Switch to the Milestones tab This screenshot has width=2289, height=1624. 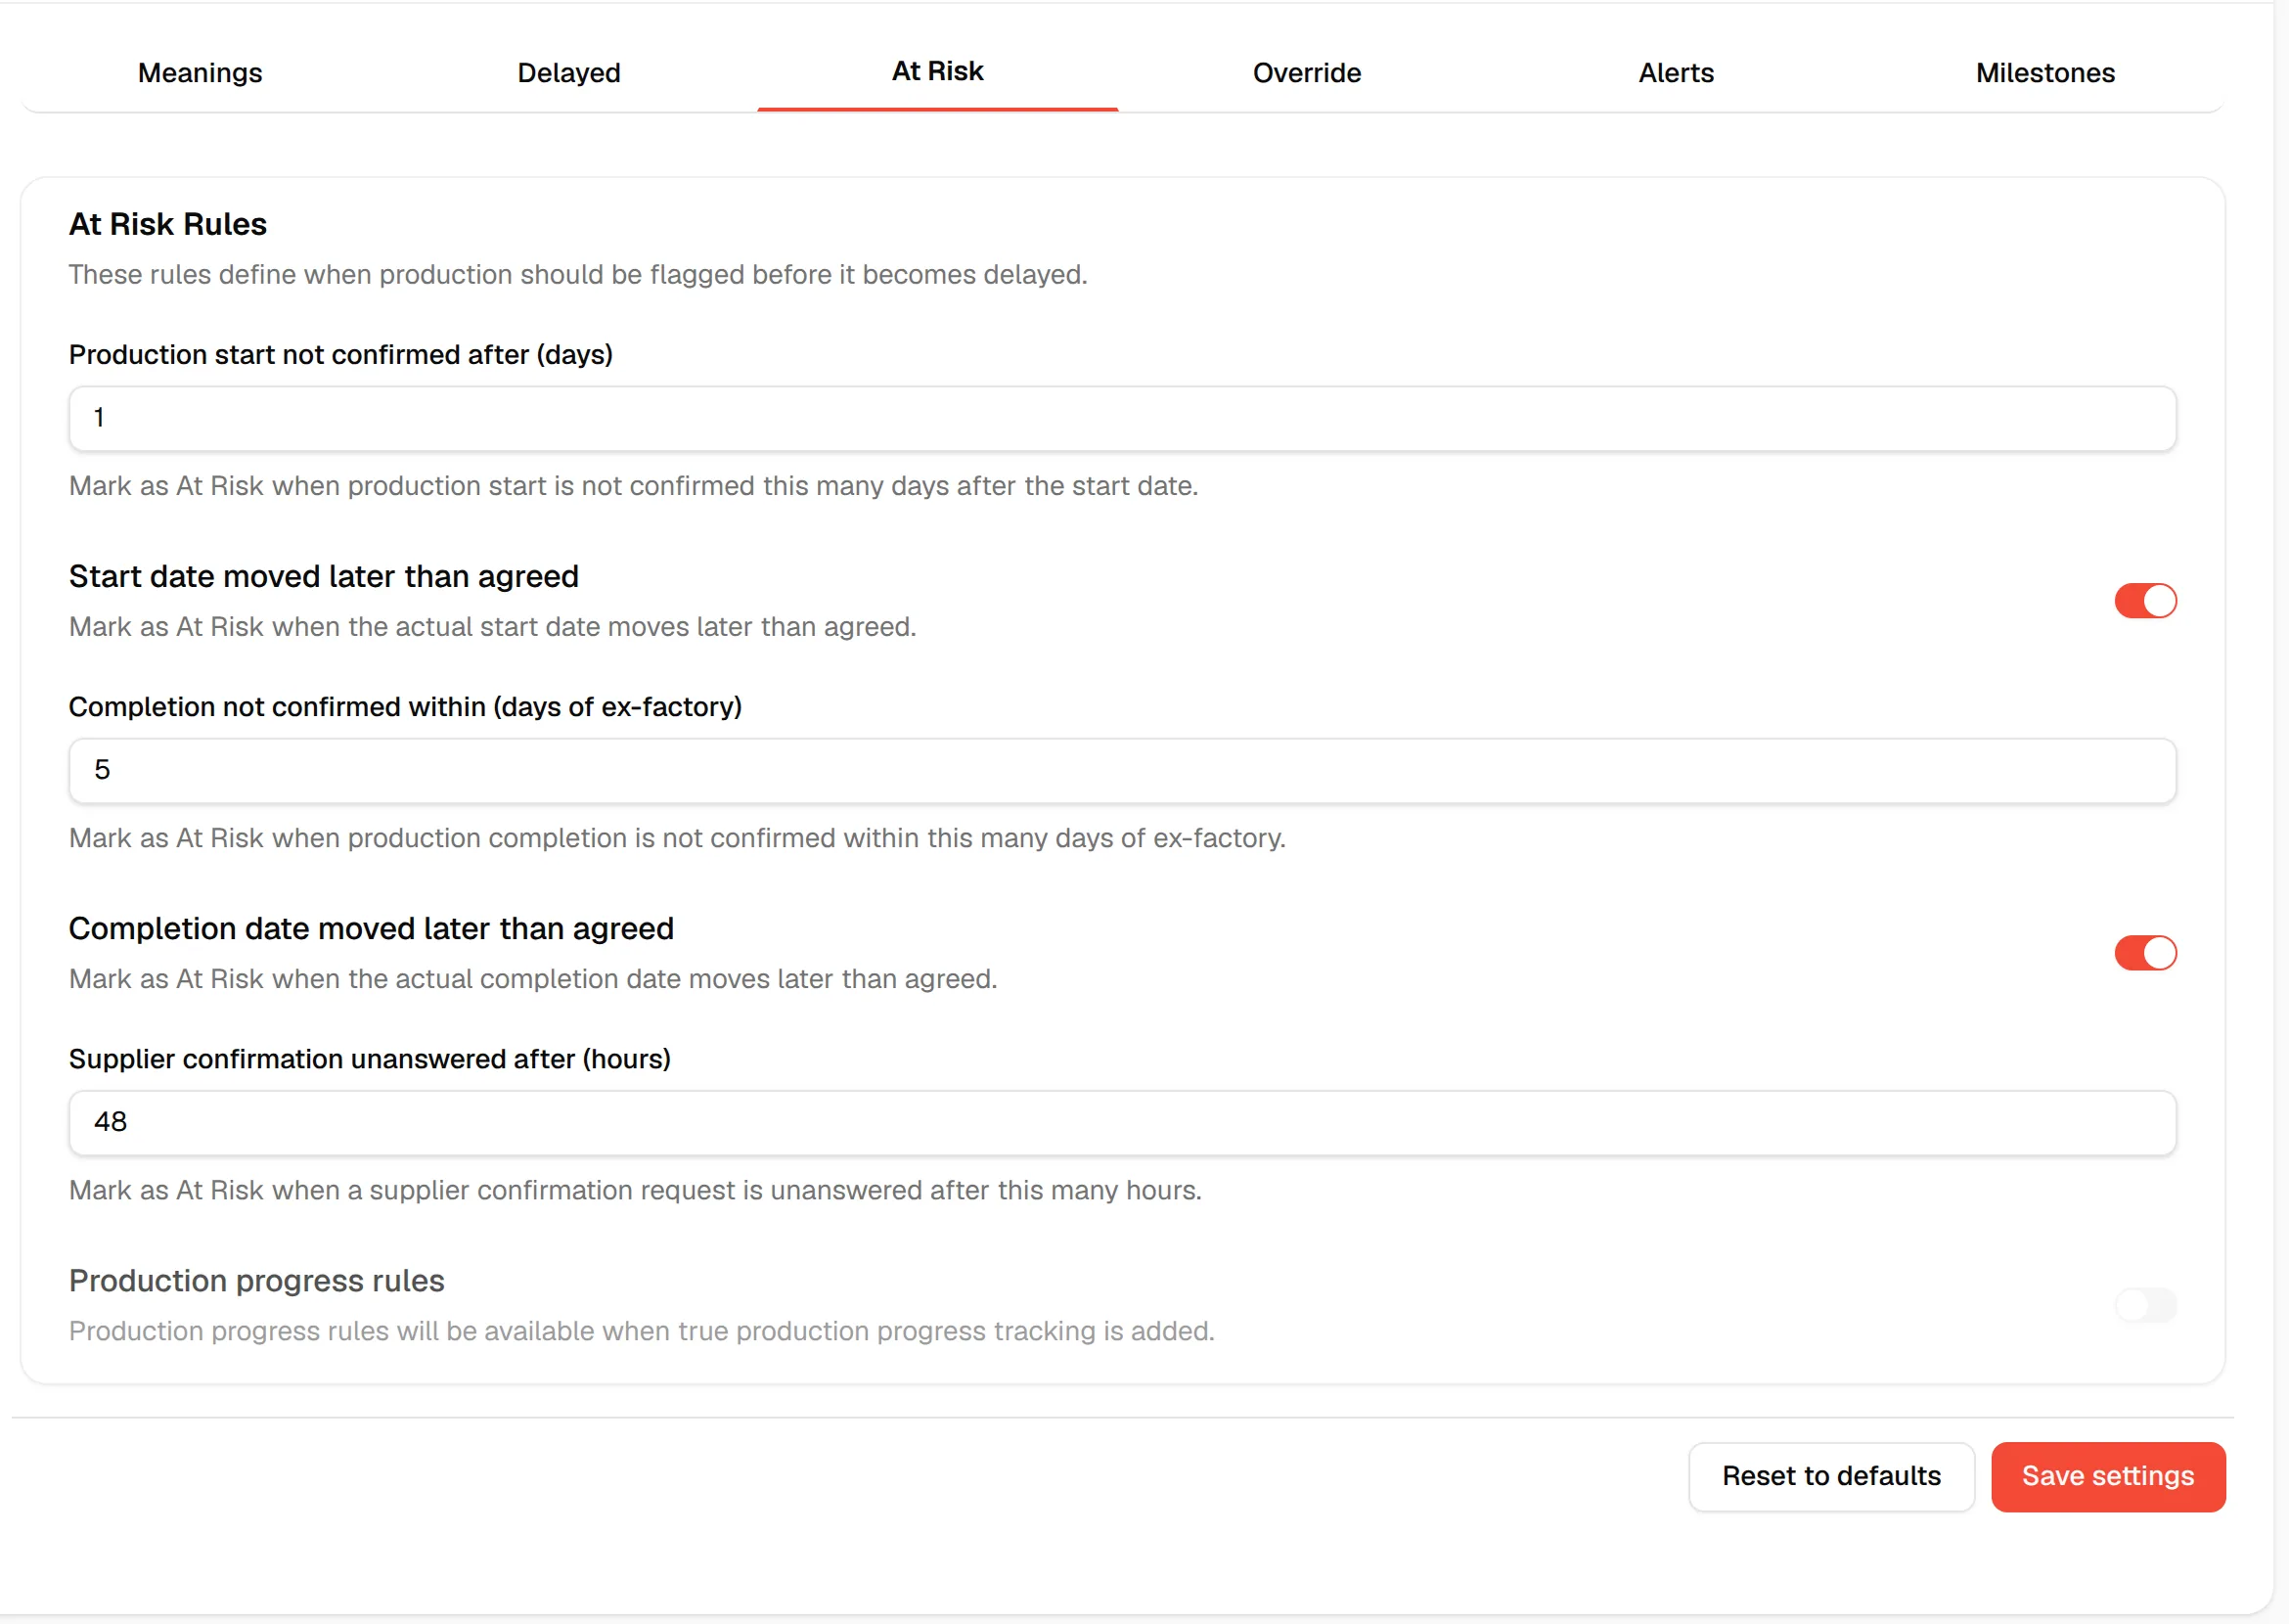tap(2045, 73)
